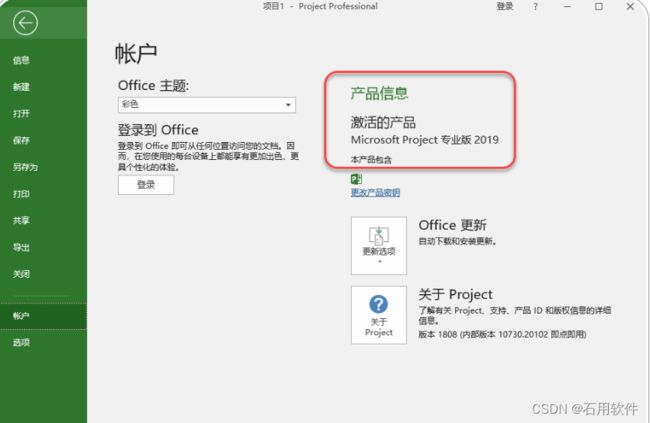650x423 pixels.
Task: Close the Project Professional window
Action: click(630, 7)
